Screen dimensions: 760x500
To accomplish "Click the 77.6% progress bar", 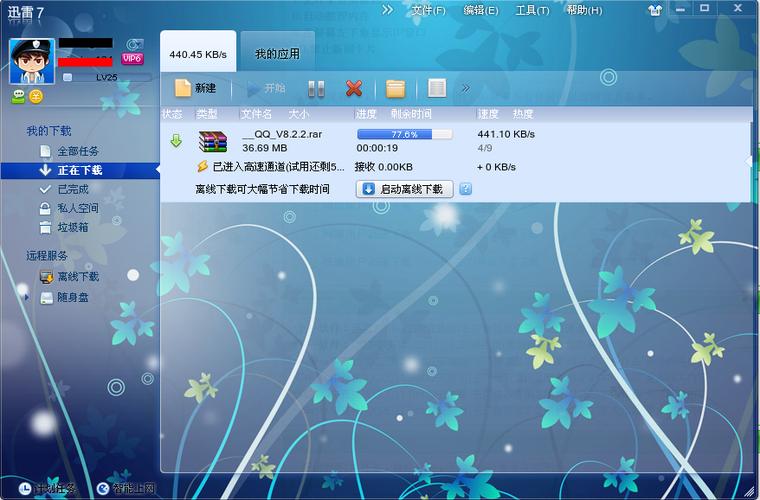I will coord(405,134).
